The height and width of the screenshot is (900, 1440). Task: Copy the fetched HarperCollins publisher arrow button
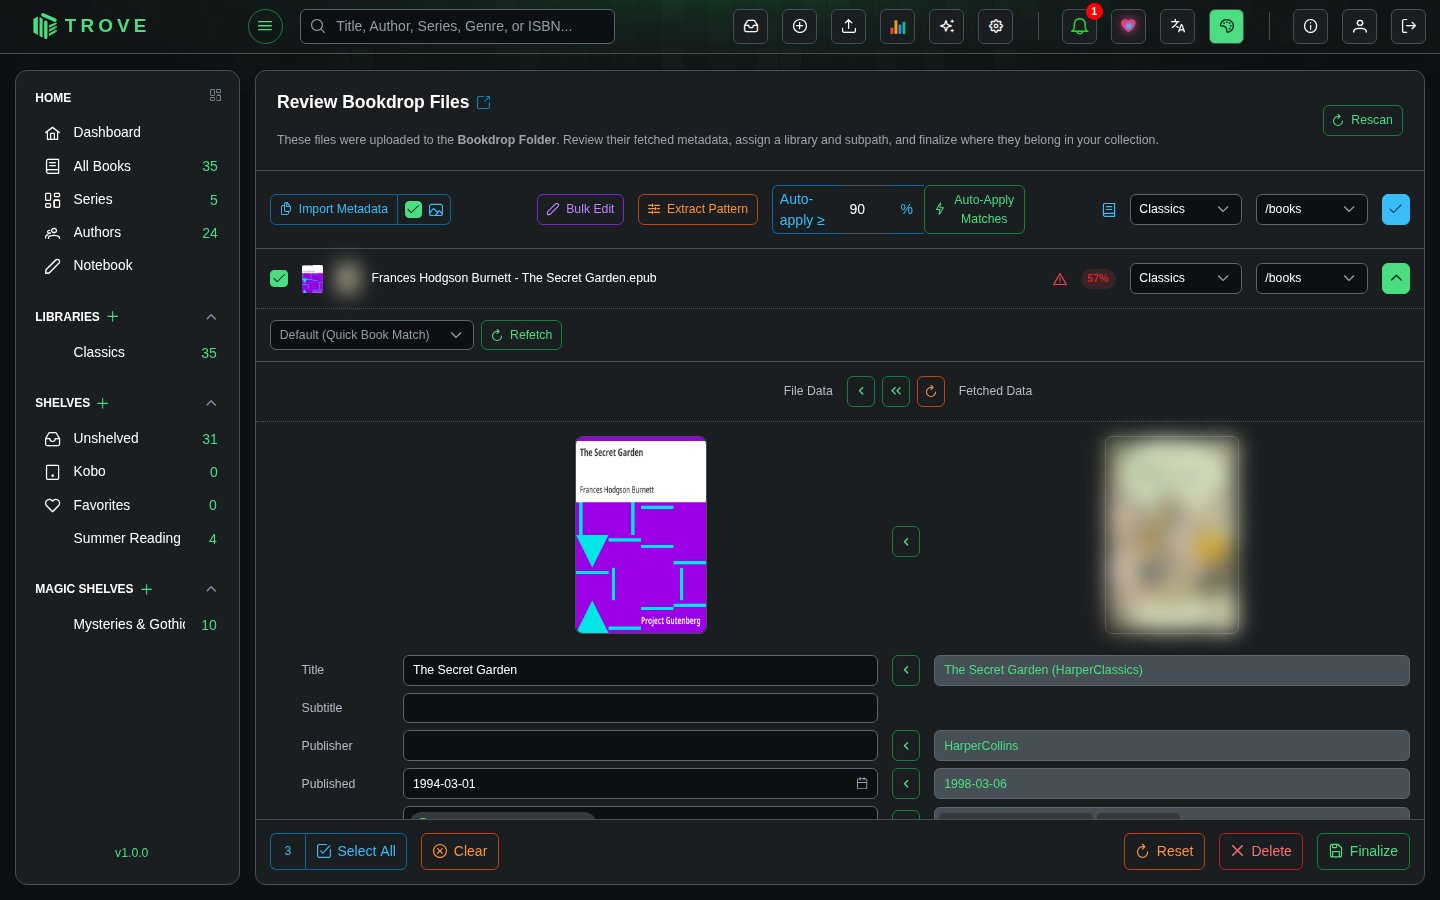click(x=906, y=746)
